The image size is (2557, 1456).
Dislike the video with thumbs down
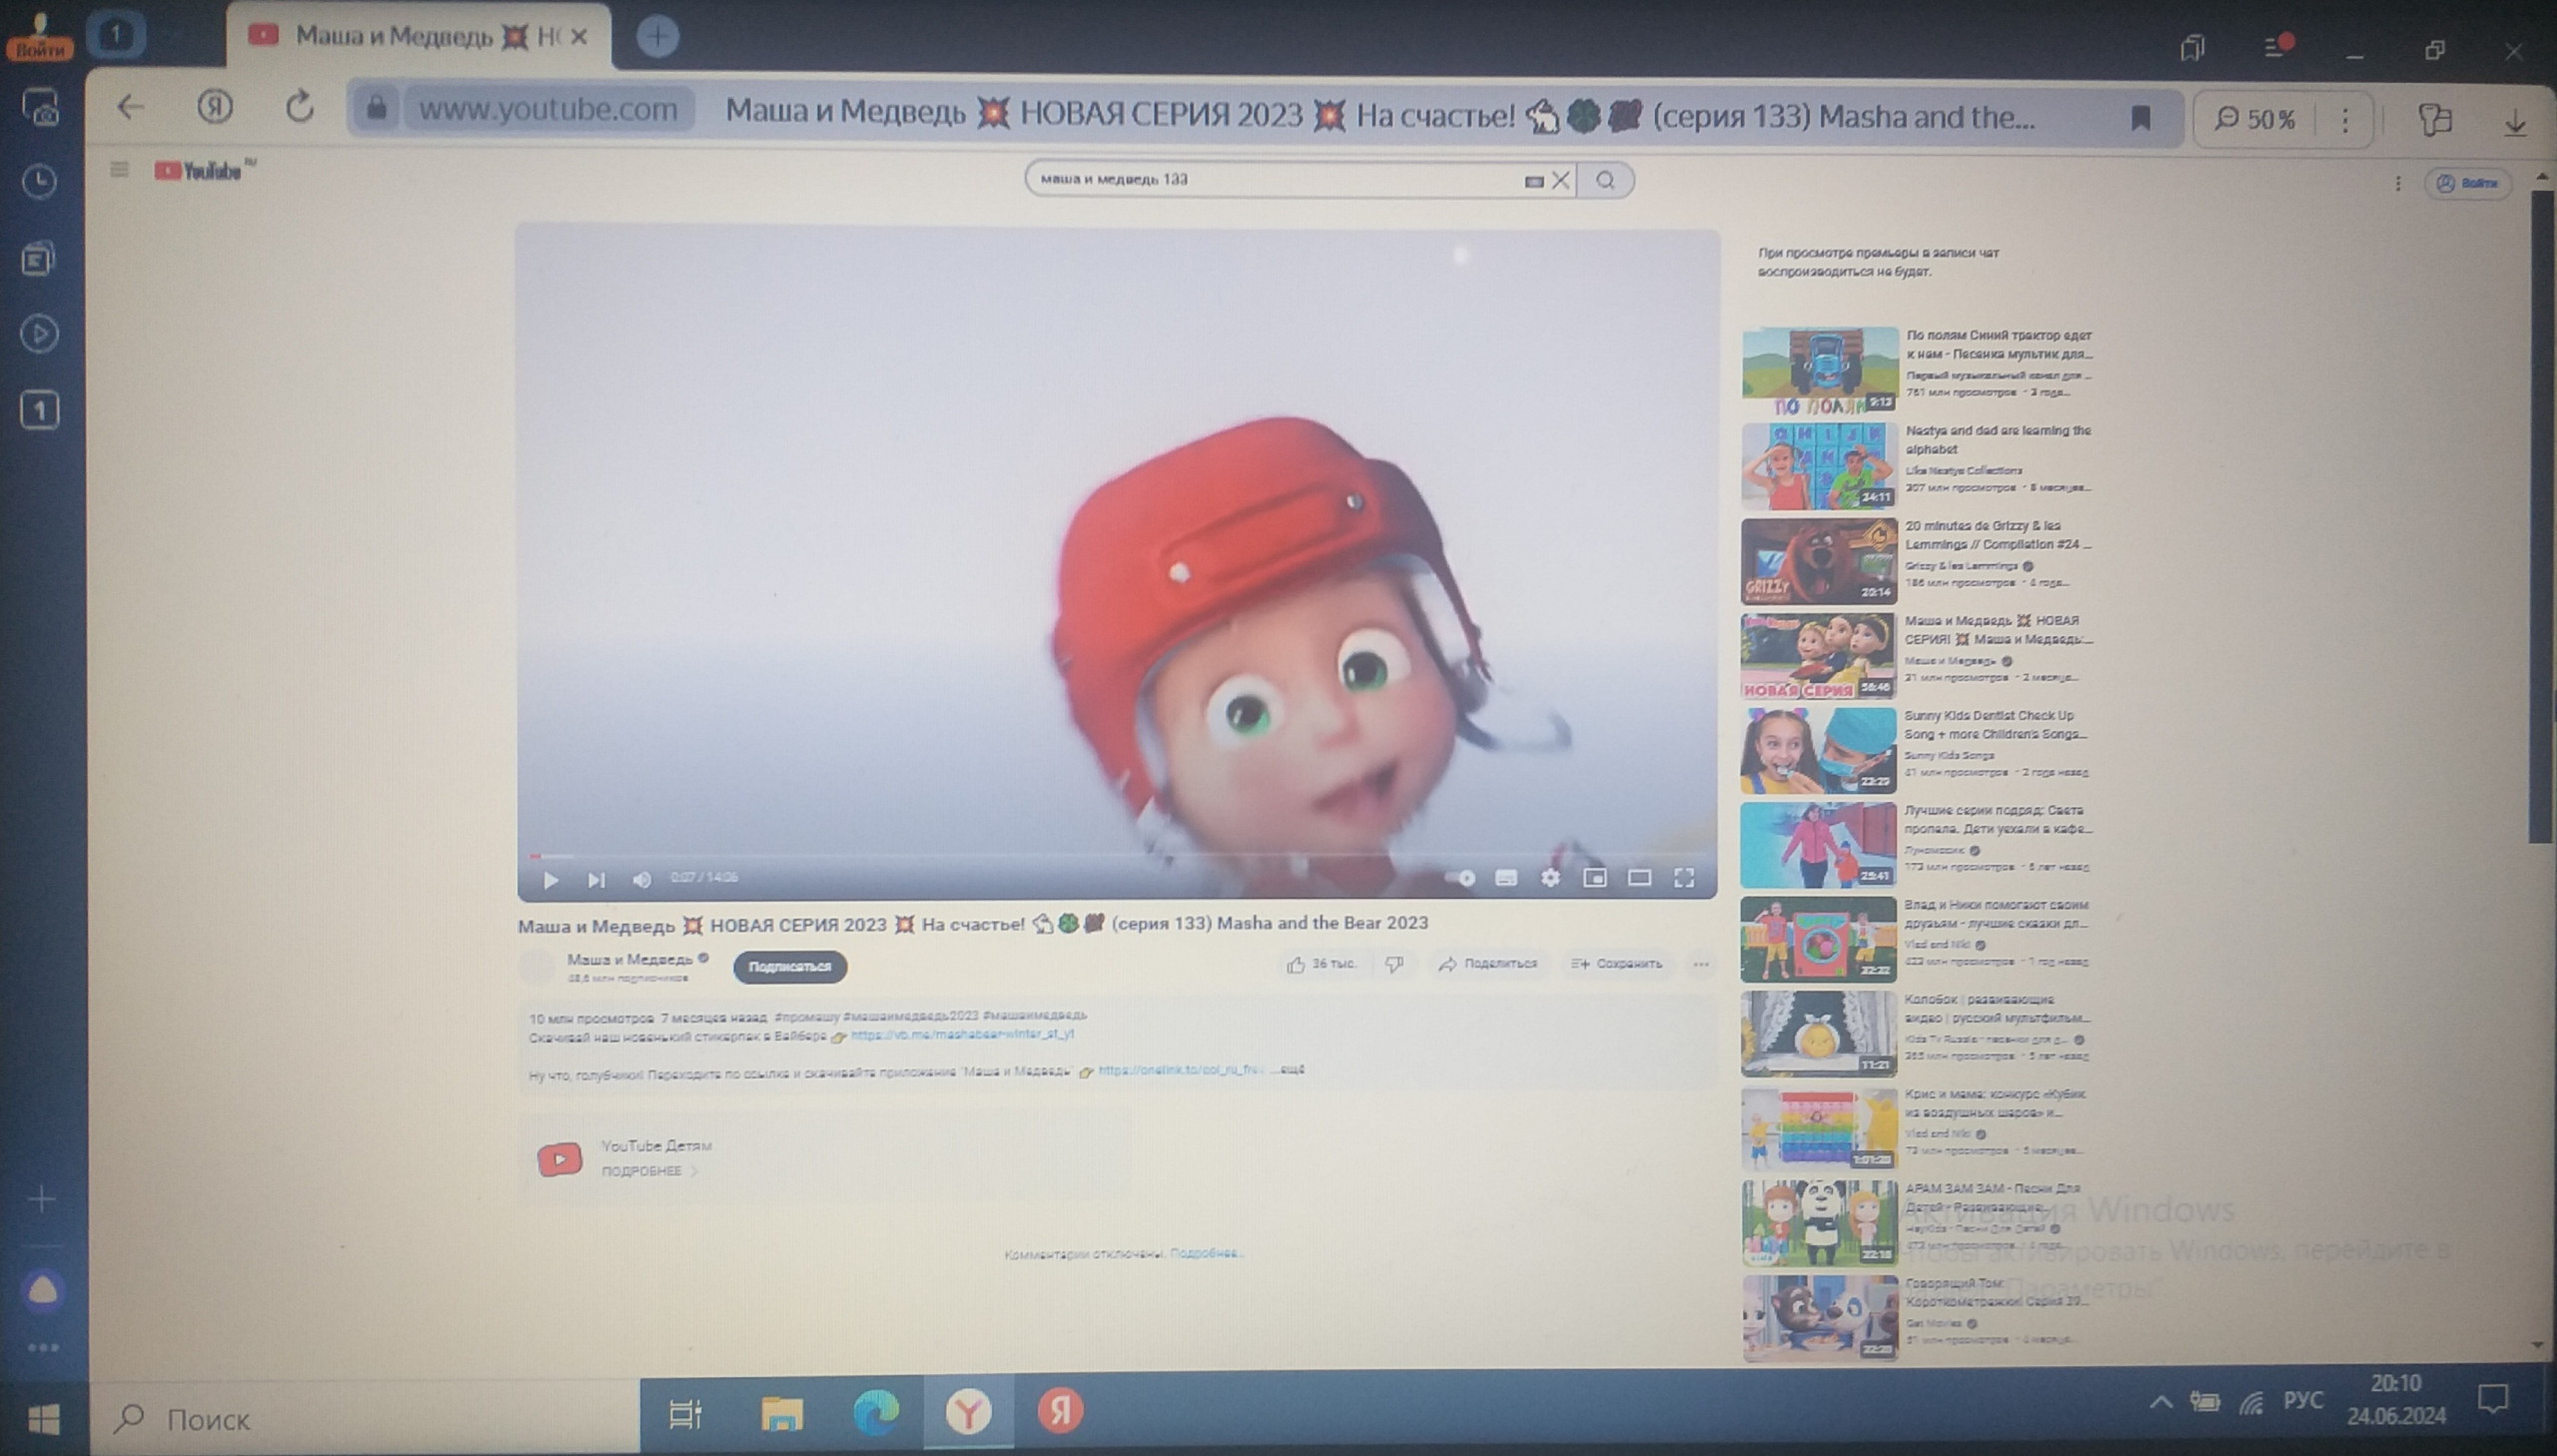click(1394, 964)
